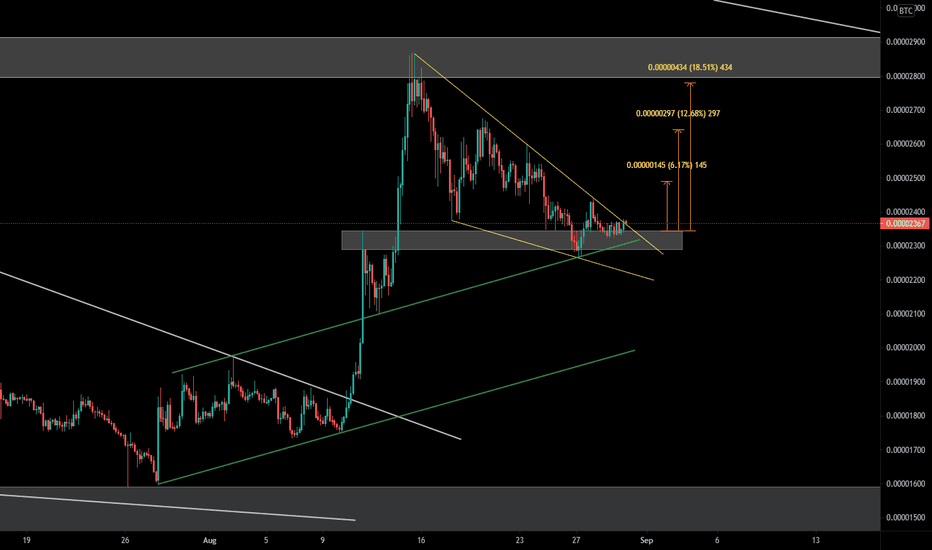Click the 0.00002100 price axis label
The image size is (932, 550).
point(905,314)
